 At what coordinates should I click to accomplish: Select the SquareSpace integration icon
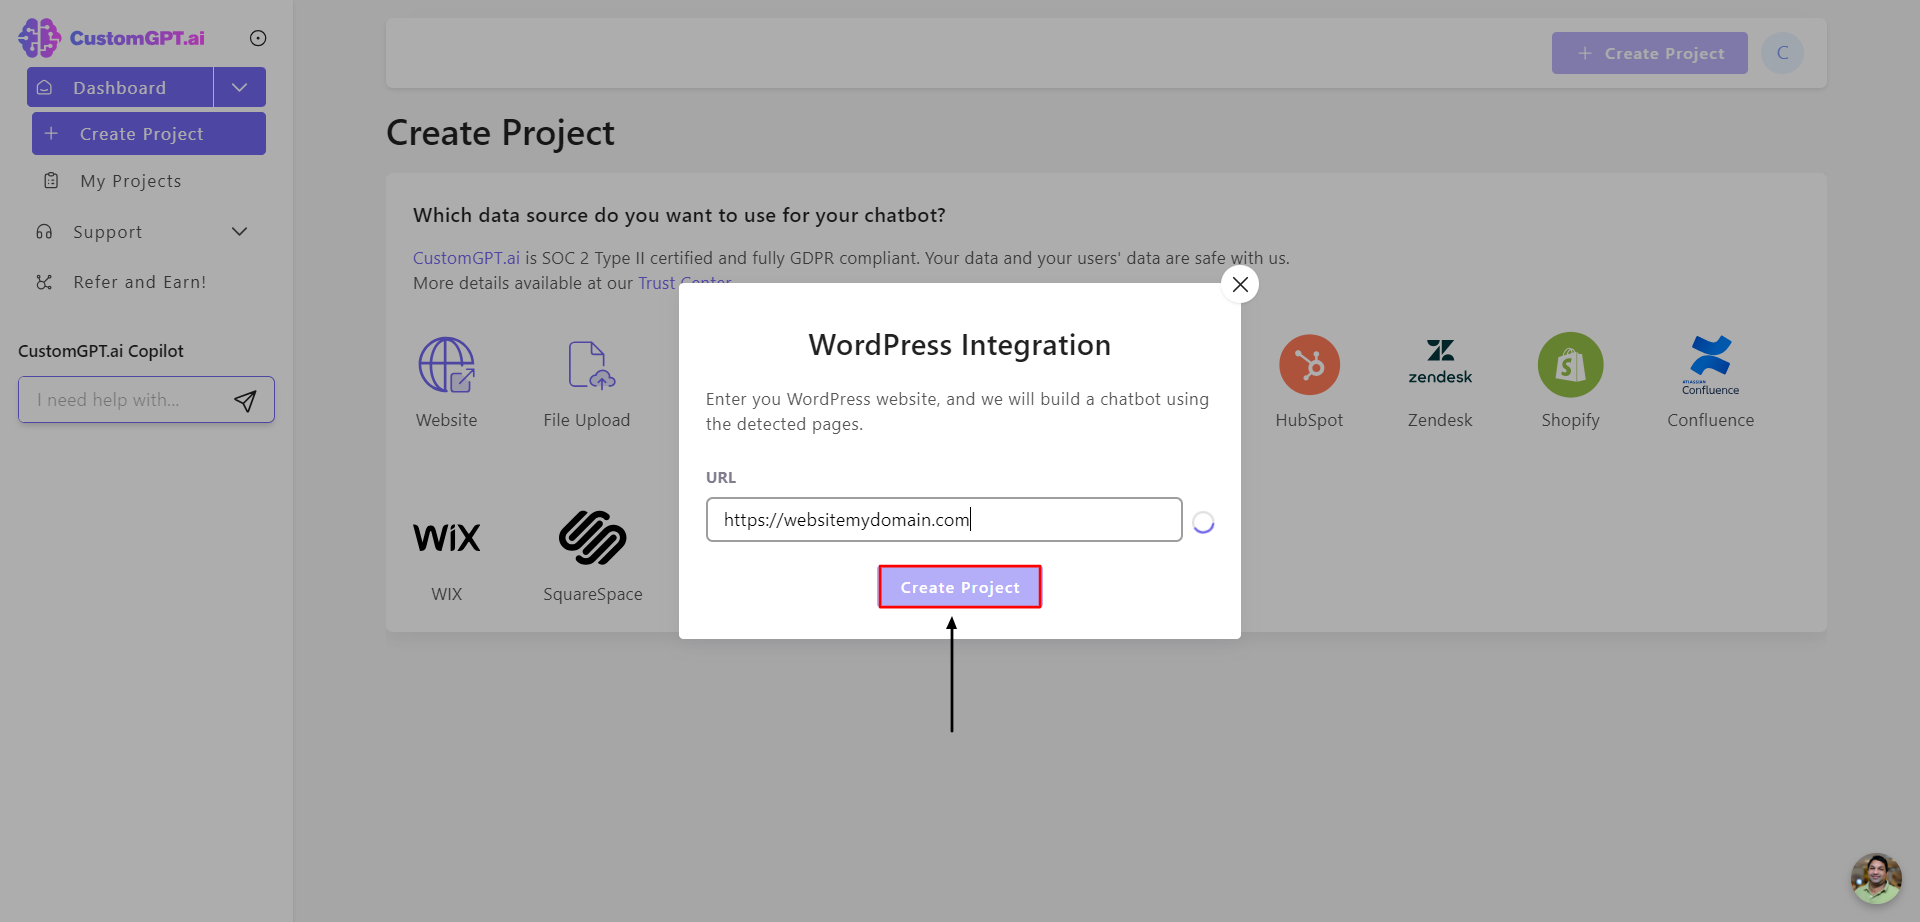click(593, 538)
